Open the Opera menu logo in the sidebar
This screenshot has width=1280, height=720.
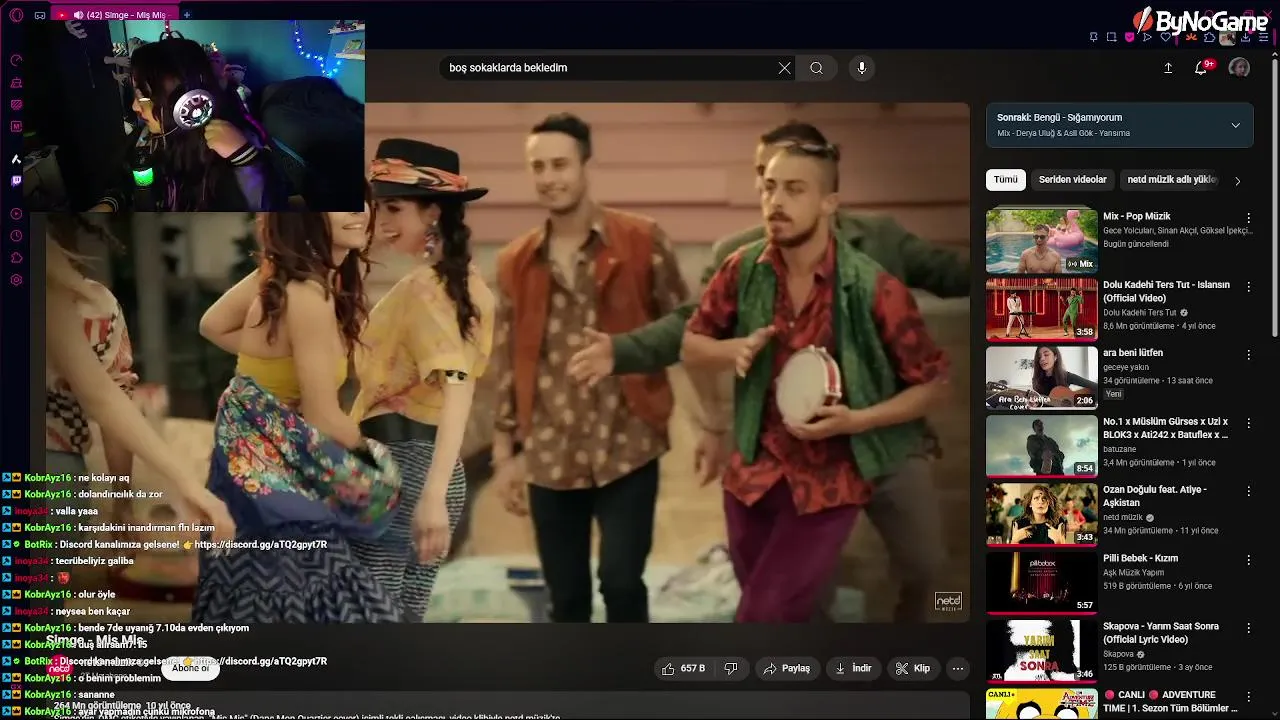pos(16,15)
